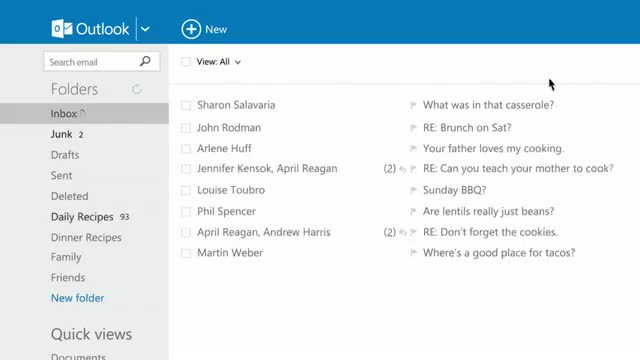Open Are lentils really just beans? email
This screenshot has width=640, height=360.
click(x=488, y=211)
